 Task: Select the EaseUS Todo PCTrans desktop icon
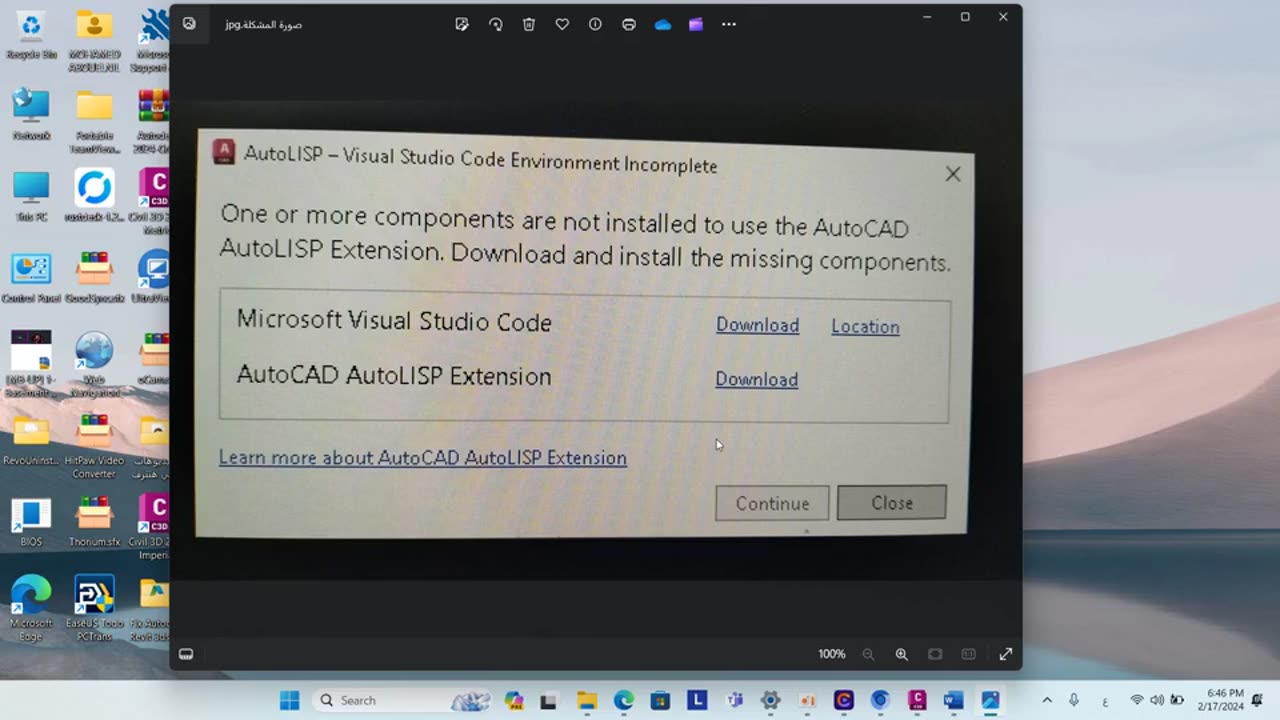click(95, 608)
